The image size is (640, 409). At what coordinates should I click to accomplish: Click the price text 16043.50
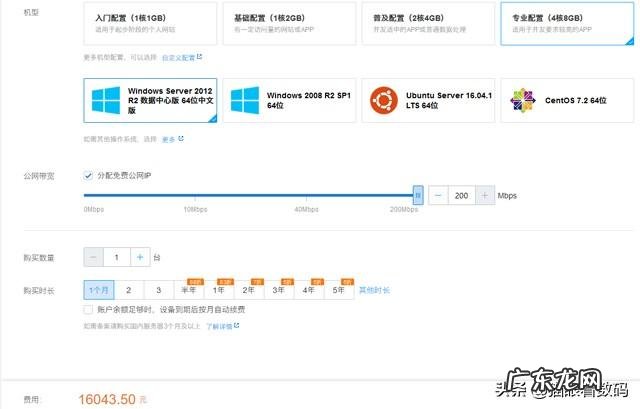point(107,399)
